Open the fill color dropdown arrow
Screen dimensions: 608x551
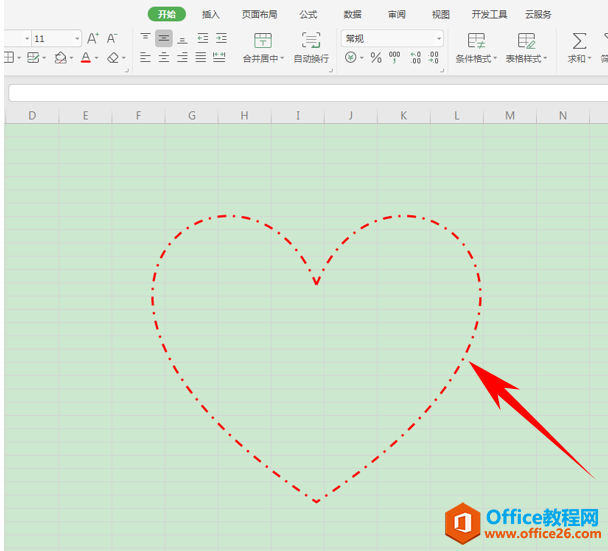(x=71, y=58)
